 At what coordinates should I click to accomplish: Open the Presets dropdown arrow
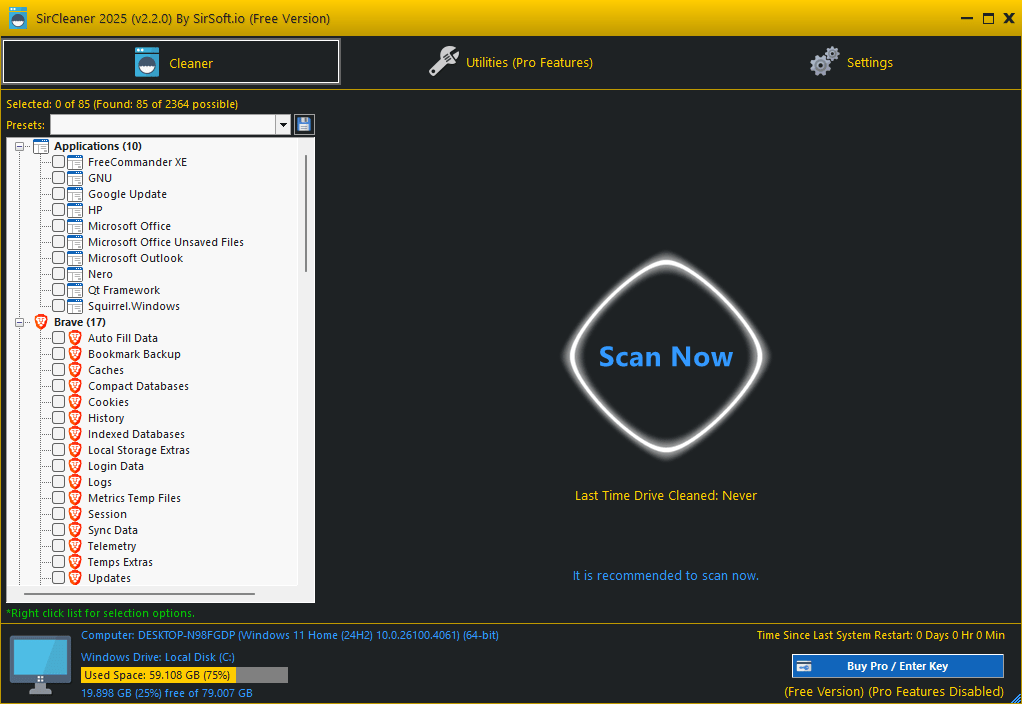pyautogui.click(x=283, y=125)
